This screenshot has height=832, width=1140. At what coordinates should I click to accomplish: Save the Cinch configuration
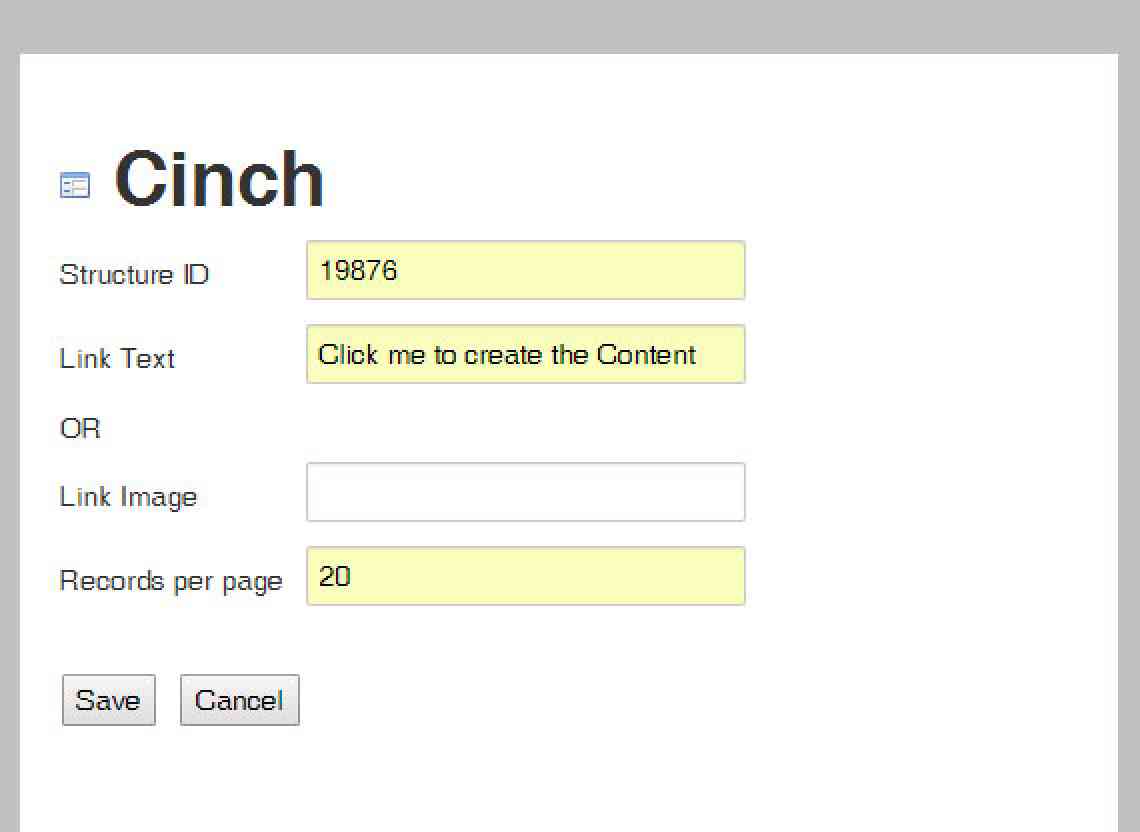point(109,700)
